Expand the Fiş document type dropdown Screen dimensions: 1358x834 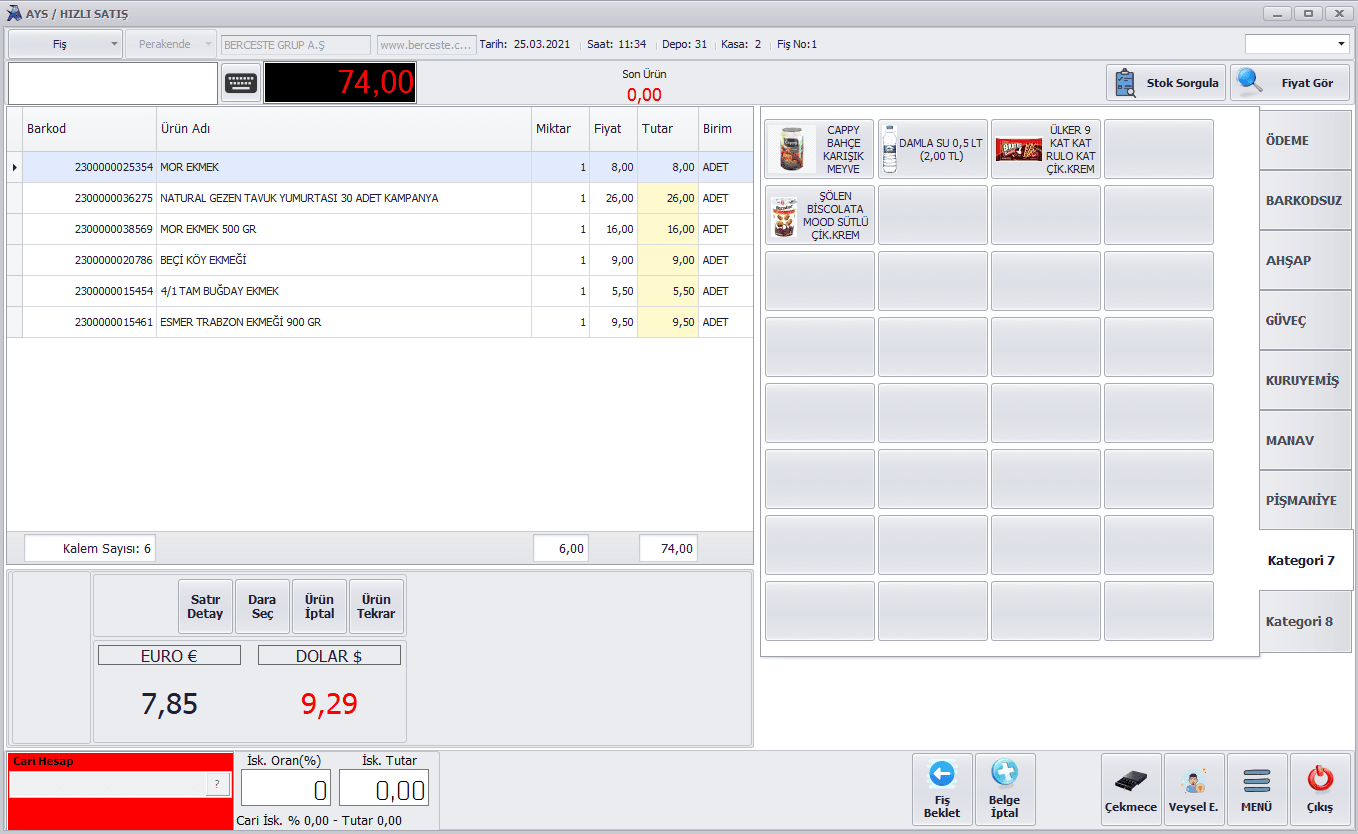(x=66, y=44)
